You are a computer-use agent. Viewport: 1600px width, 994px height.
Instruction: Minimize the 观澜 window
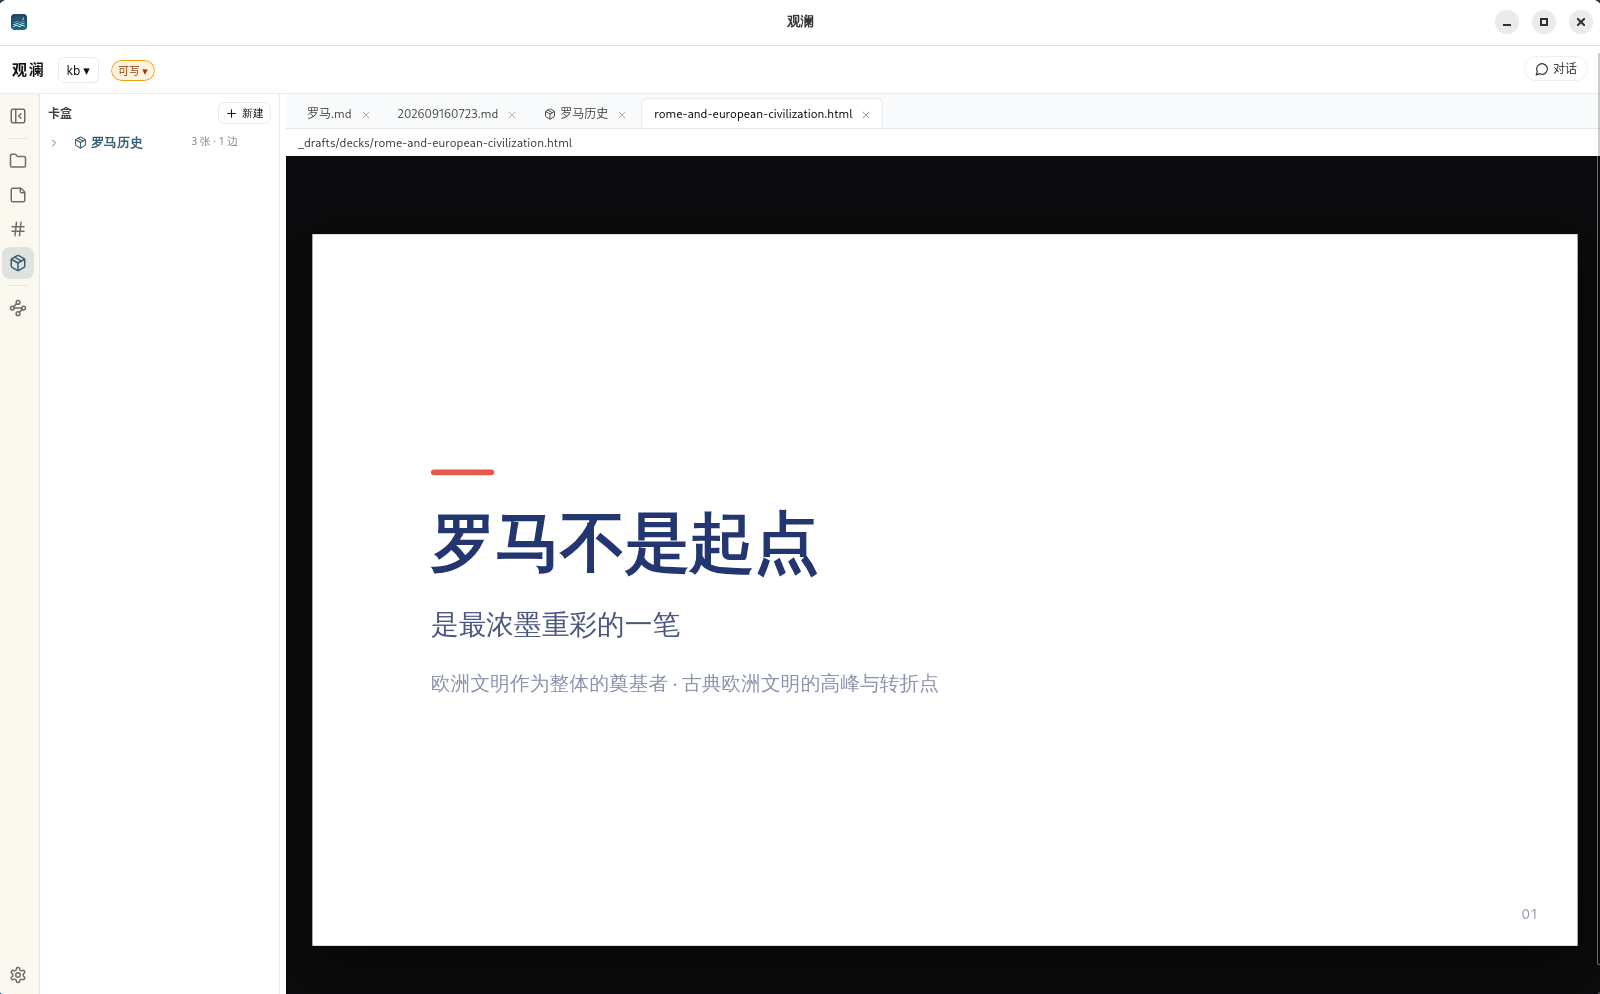point(1507,22)
